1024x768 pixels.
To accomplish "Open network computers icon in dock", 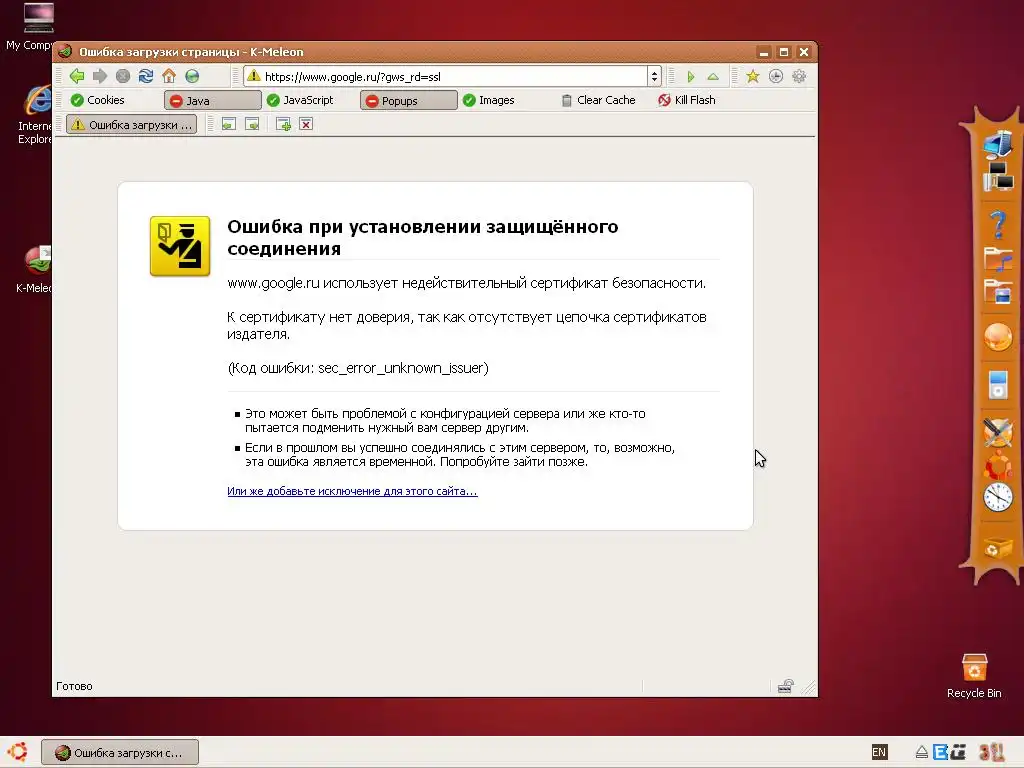I will click(998, 177).
